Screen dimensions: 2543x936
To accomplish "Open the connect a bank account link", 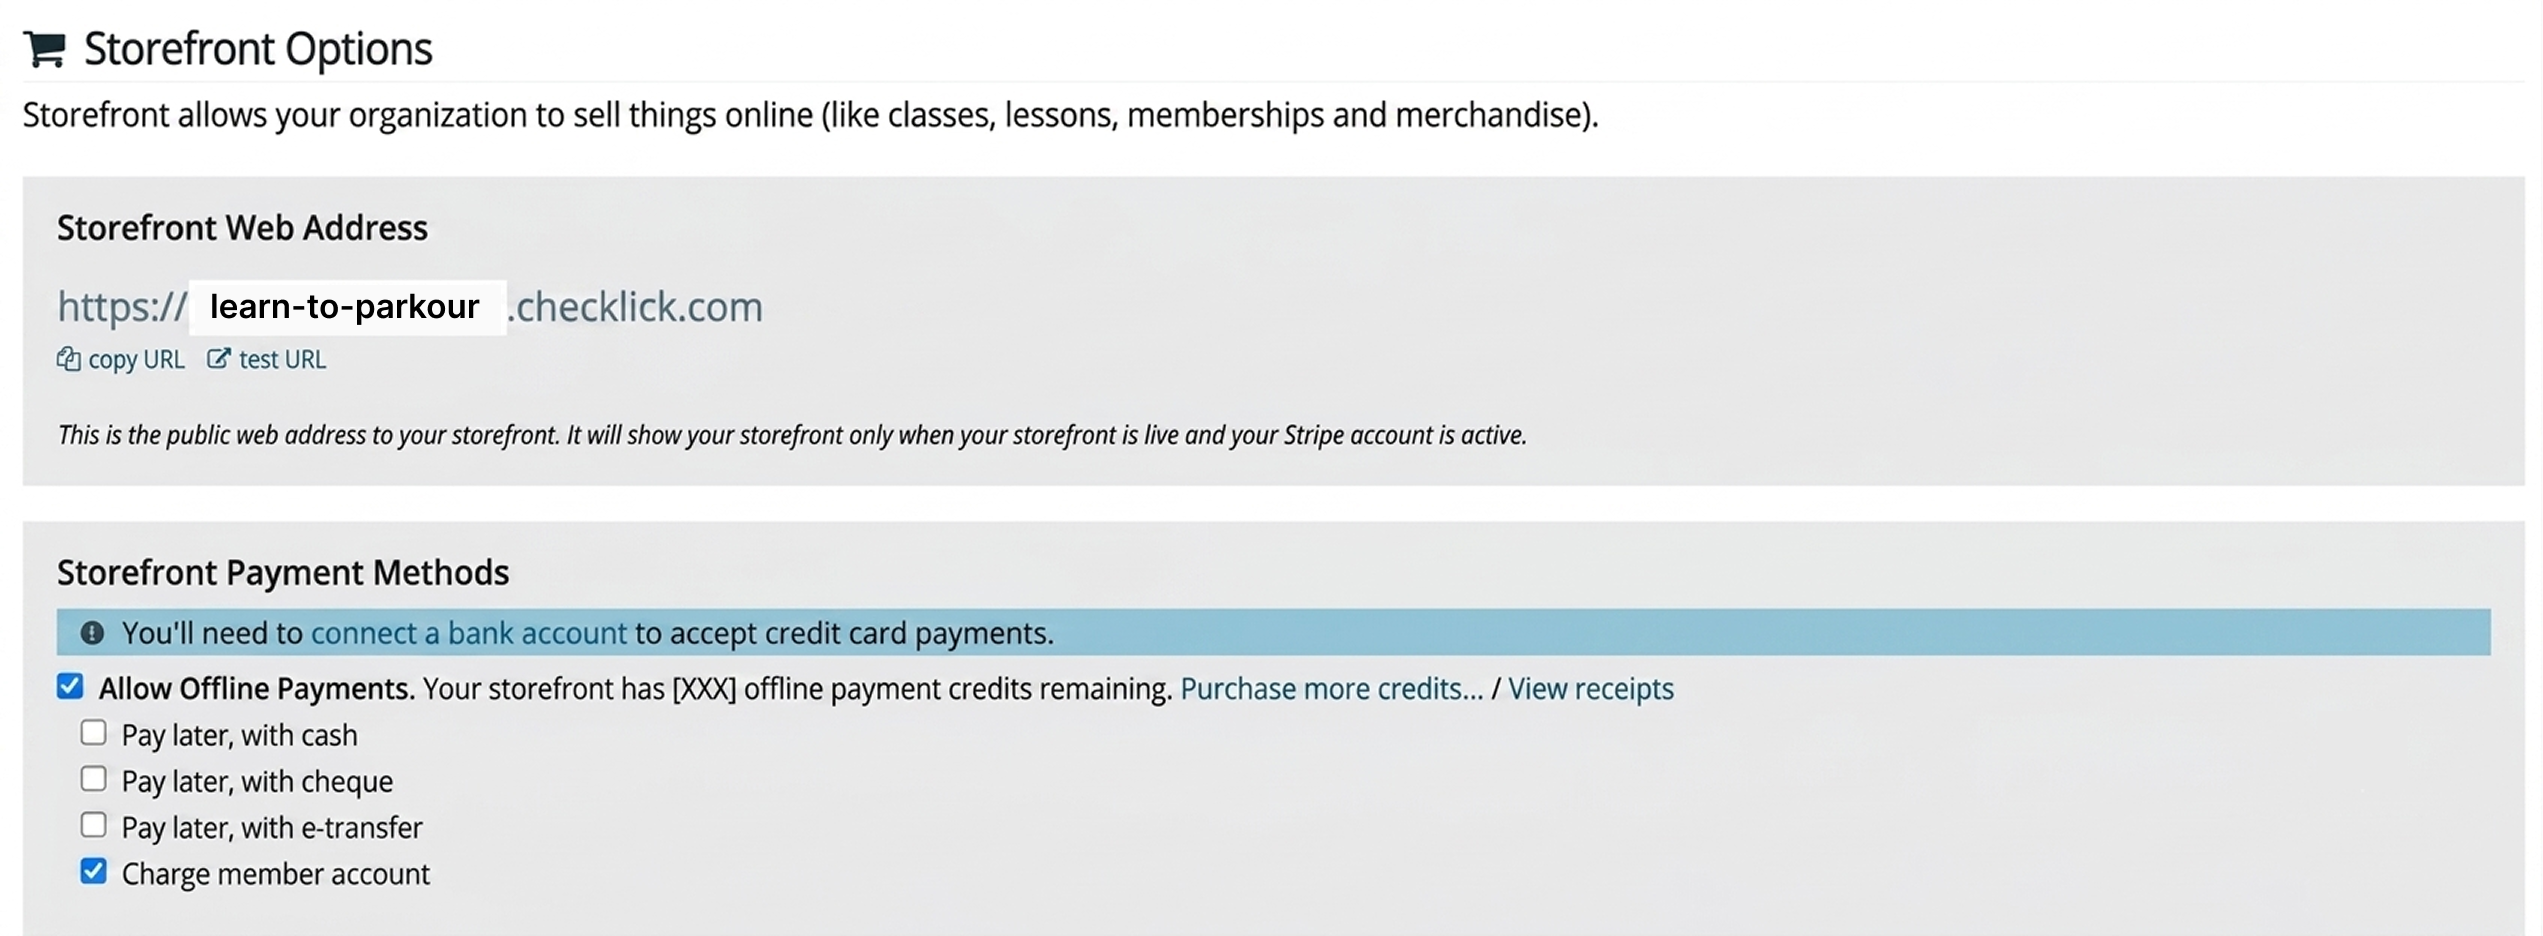I will coord(469,633).
